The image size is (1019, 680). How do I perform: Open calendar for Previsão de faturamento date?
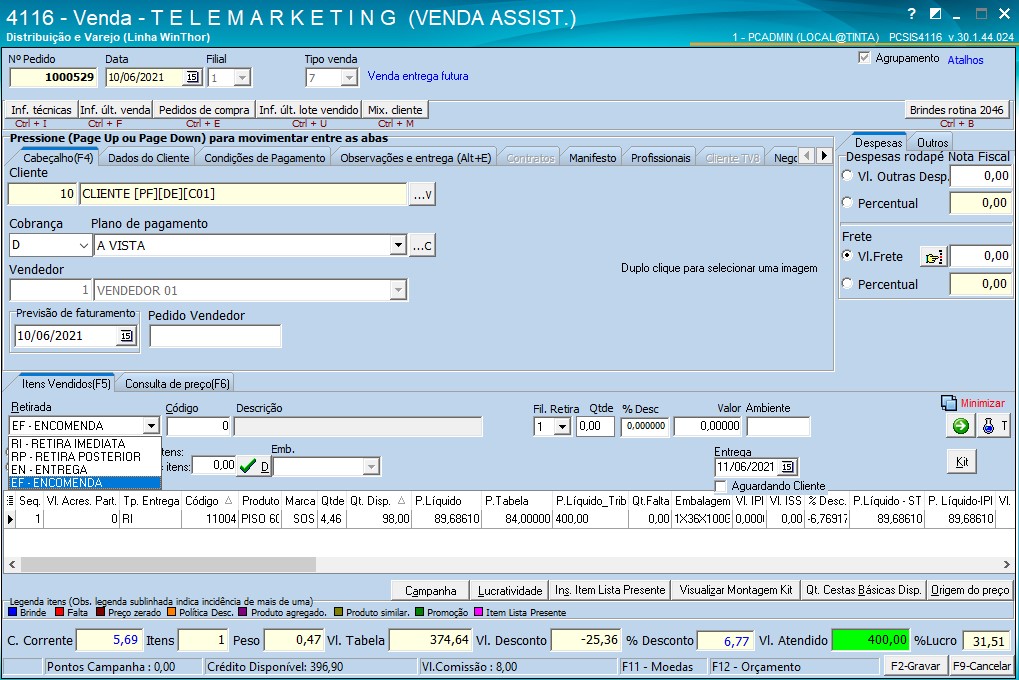coord(126,336)
